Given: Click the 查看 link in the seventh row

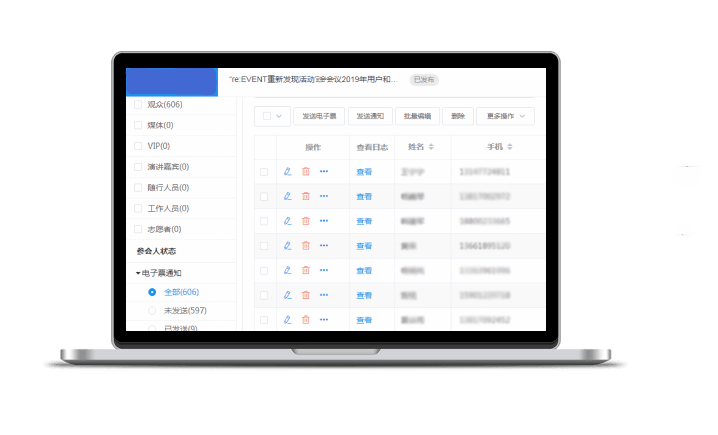Looking at the screenshot, I should tap(364, 320).
